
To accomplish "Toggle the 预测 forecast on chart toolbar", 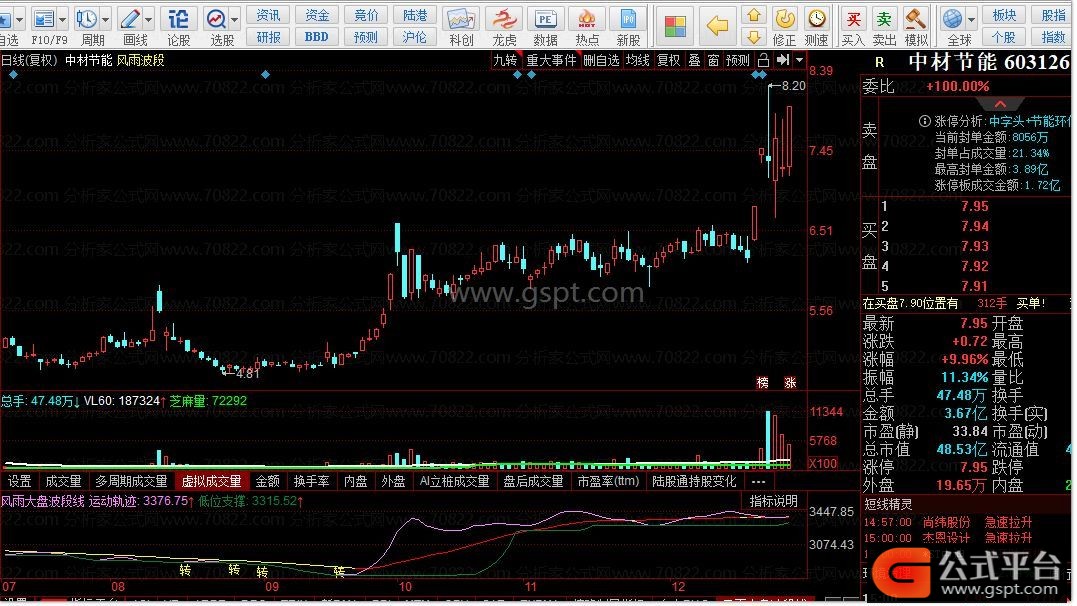I will pyautogui.click(x=738, y=60).
